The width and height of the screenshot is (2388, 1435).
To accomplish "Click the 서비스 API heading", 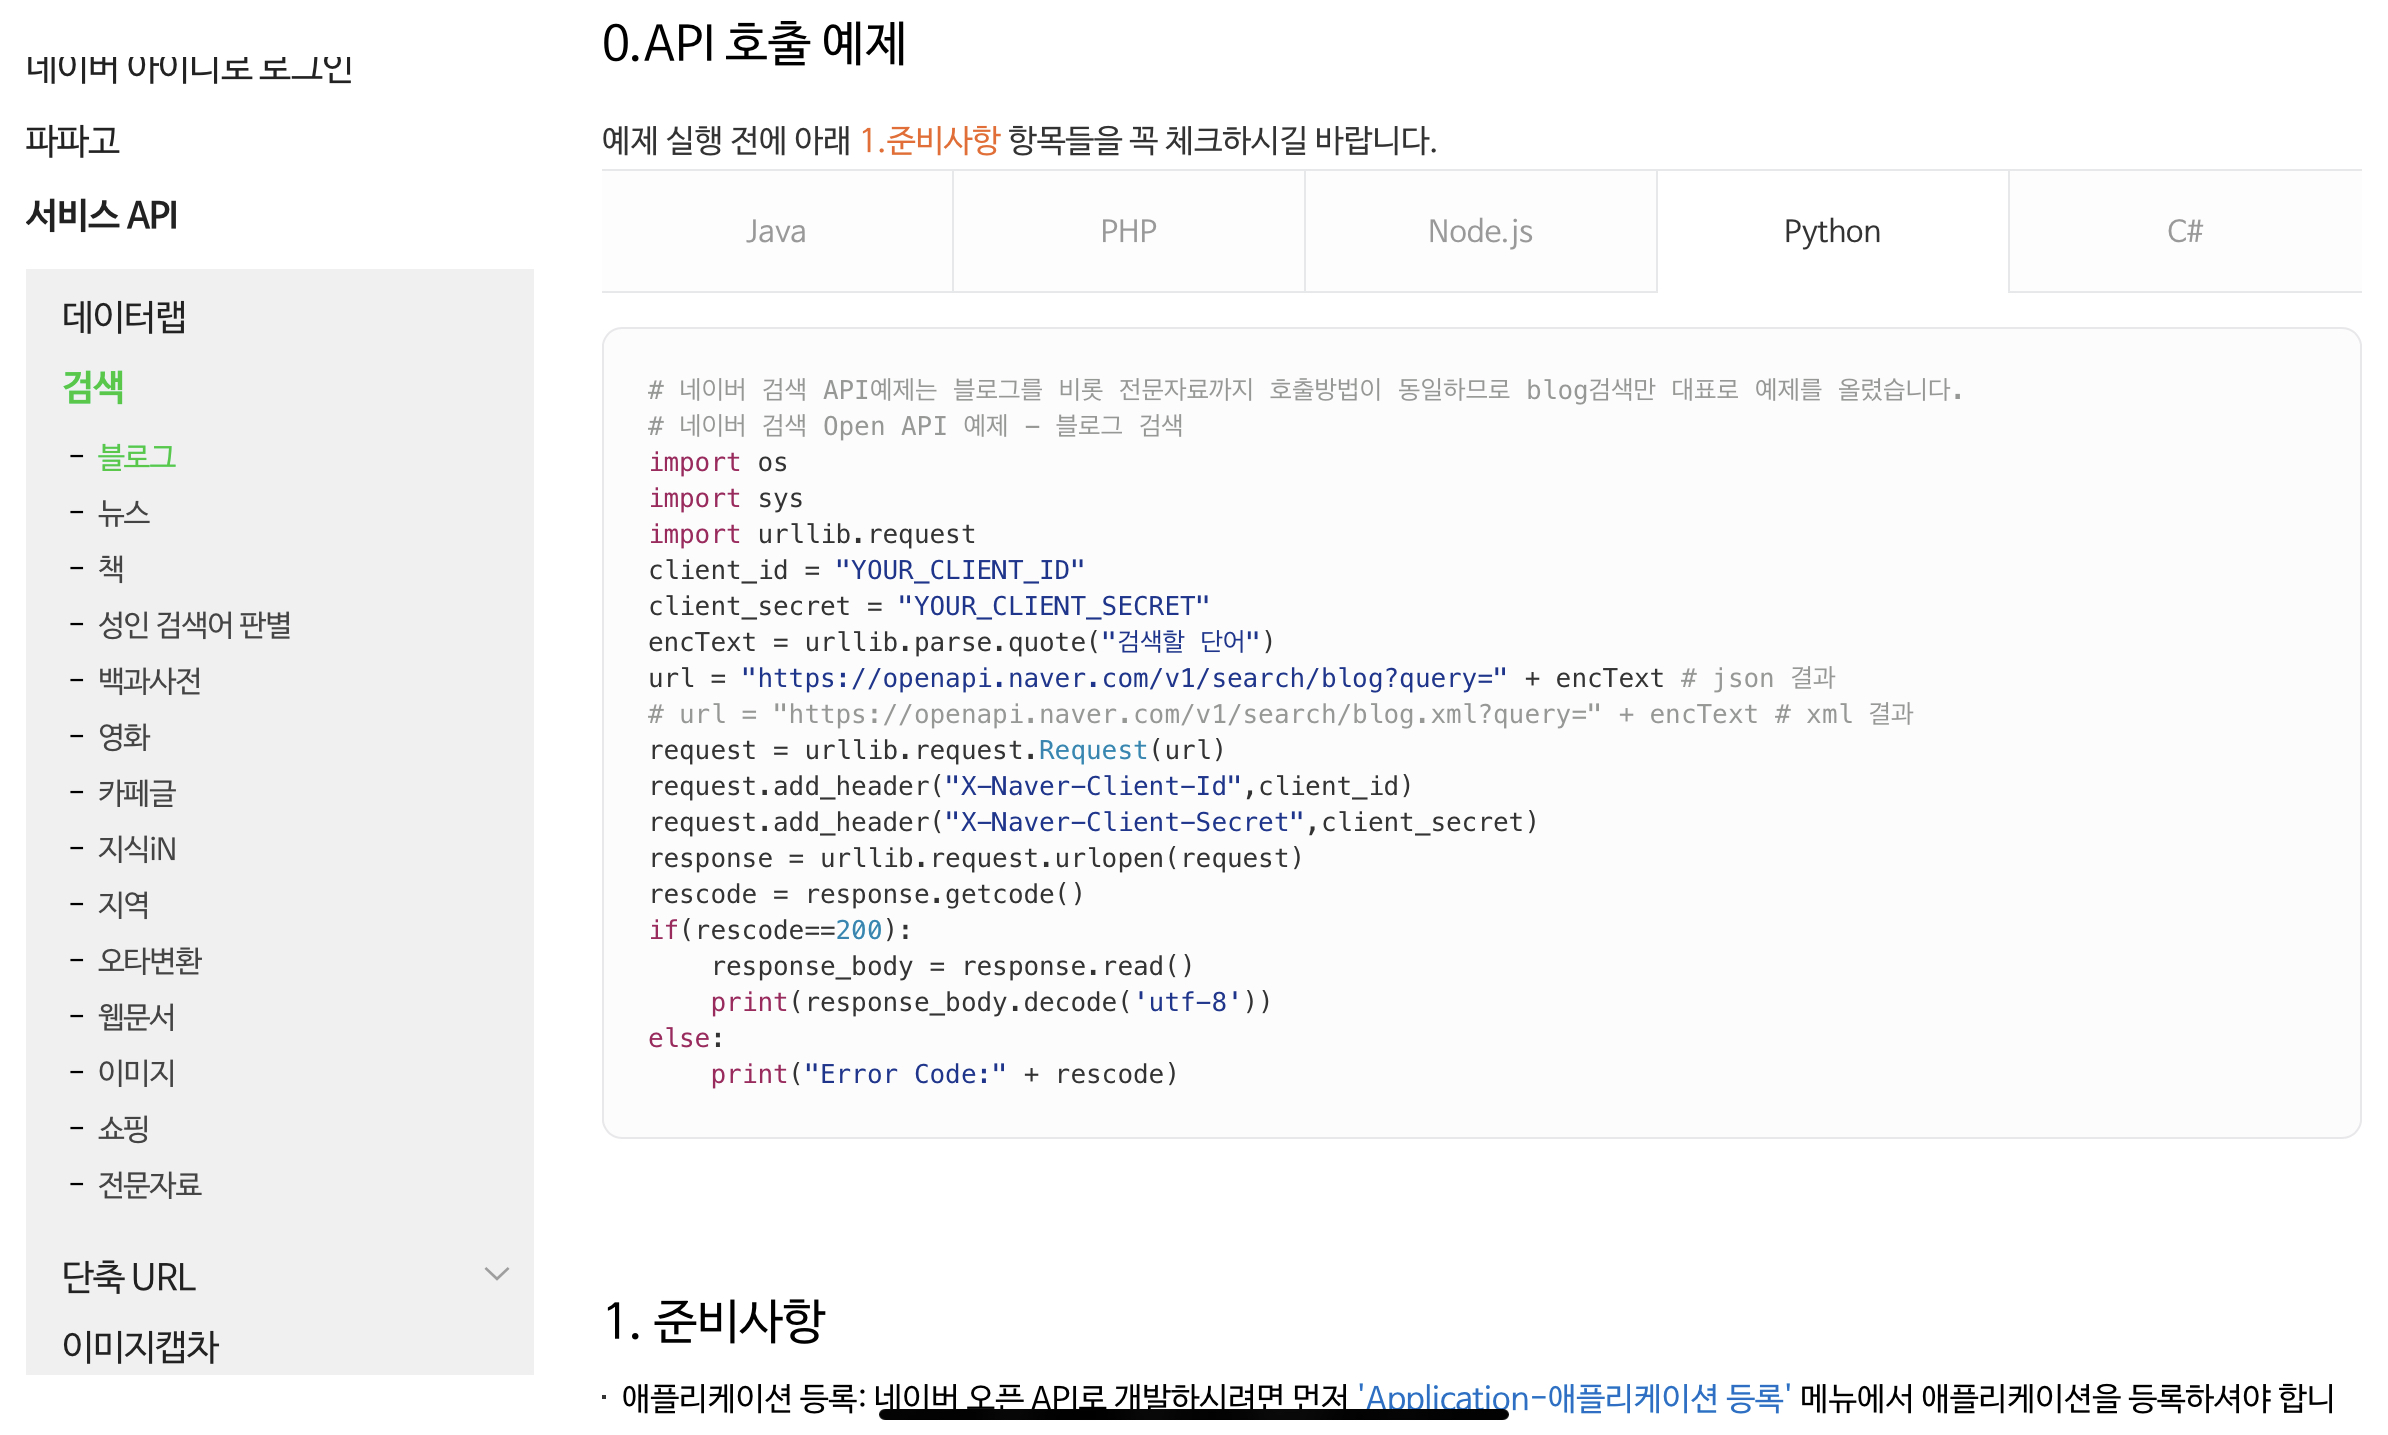I will pyautogui.click(x=102, y=215).
